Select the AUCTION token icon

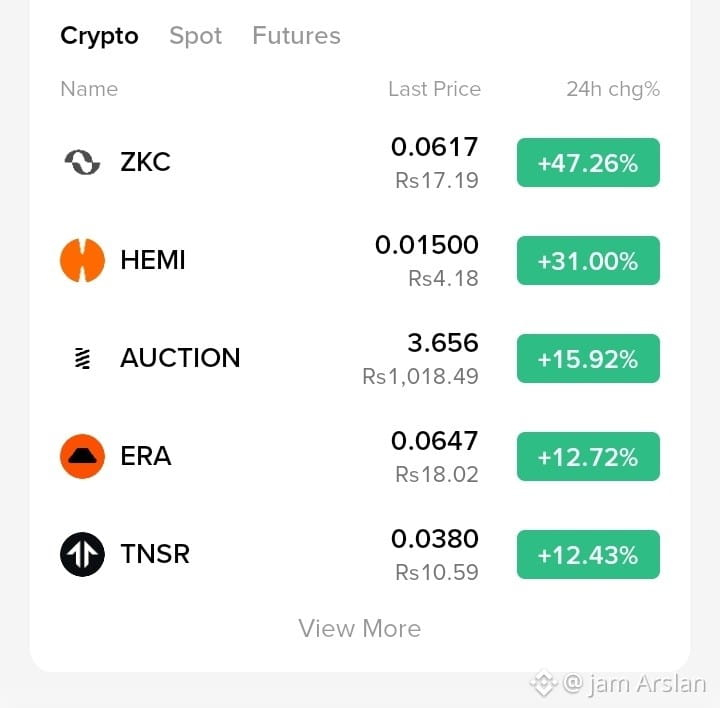82,358
